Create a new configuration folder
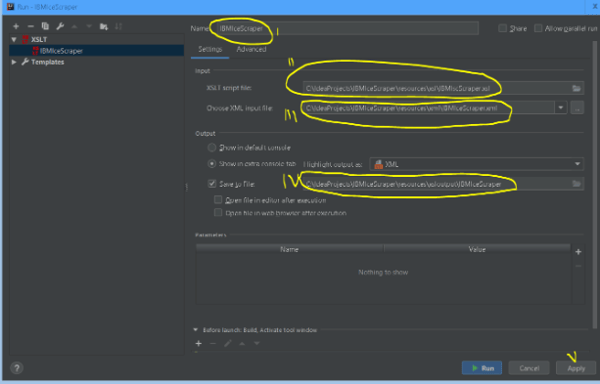Viewport: 600px width, 384px height. 103,26
